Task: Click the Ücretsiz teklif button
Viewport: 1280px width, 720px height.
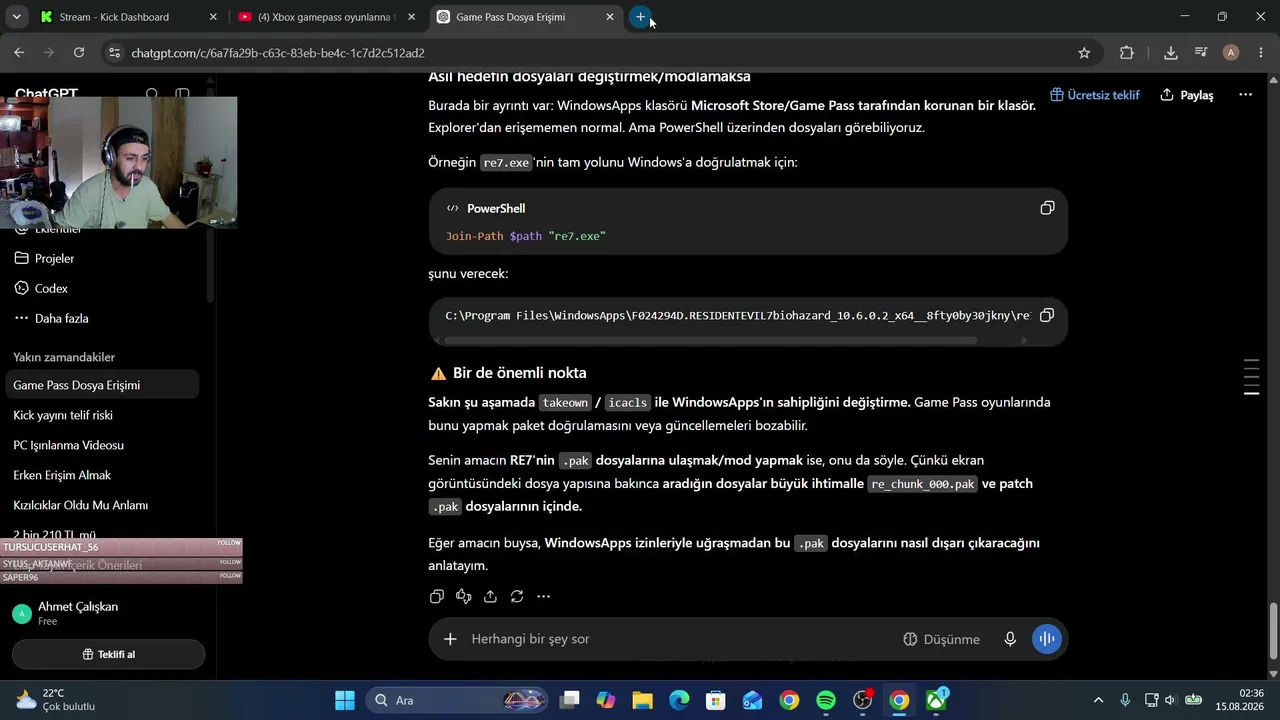Action: click(x=1095, y=95)
